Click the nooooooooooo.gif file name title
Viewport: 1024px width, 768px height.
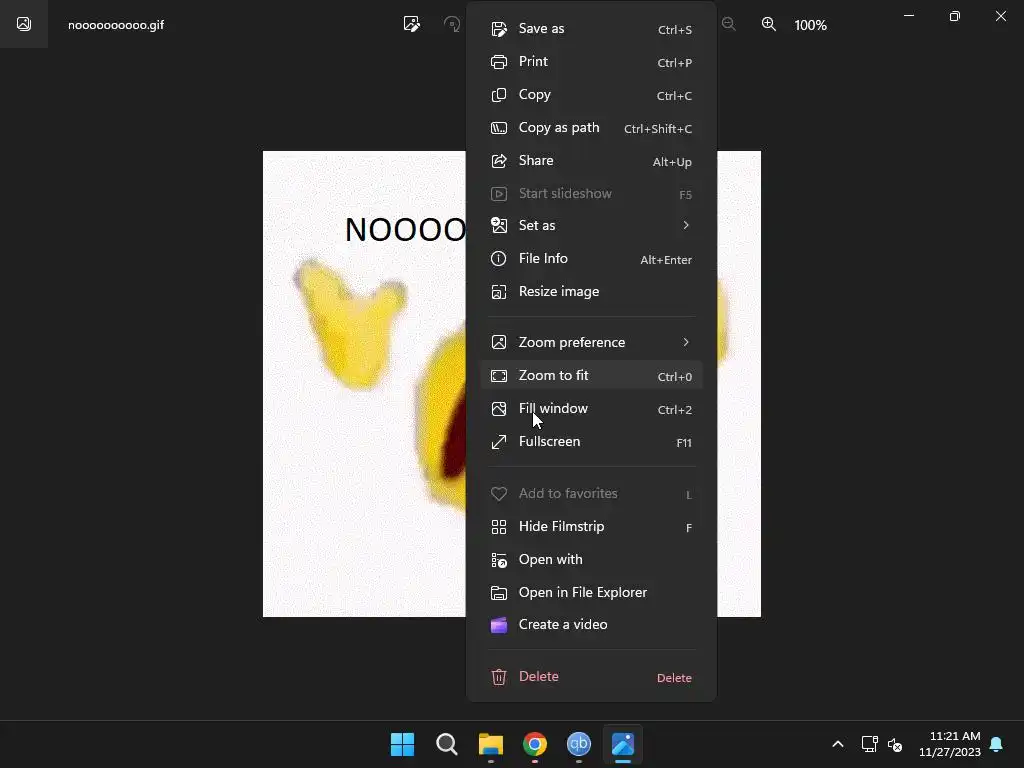(x=116, y=25)
